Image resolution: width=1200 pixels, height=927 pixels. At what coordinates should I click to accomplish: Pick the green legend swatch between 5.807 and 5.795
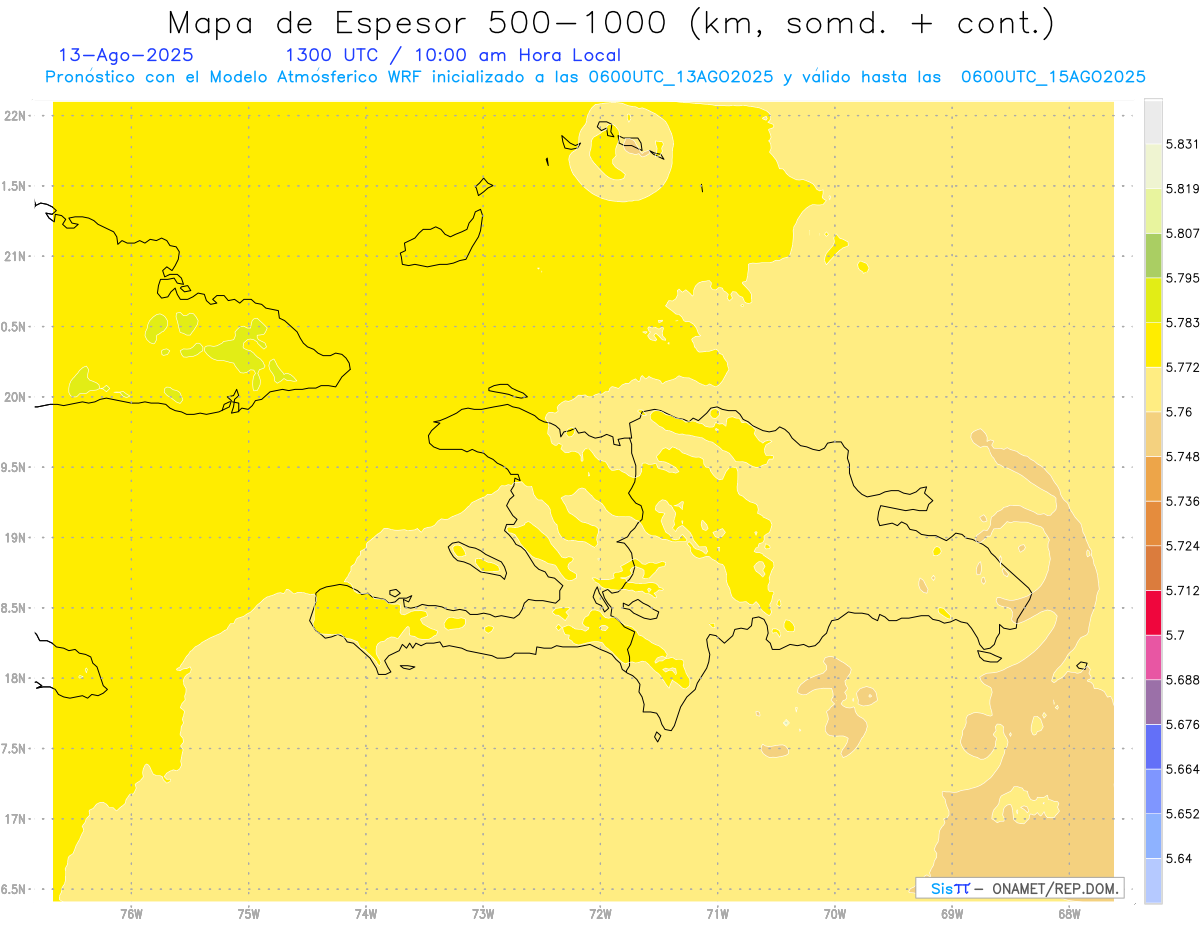[x=1153, y=255]
